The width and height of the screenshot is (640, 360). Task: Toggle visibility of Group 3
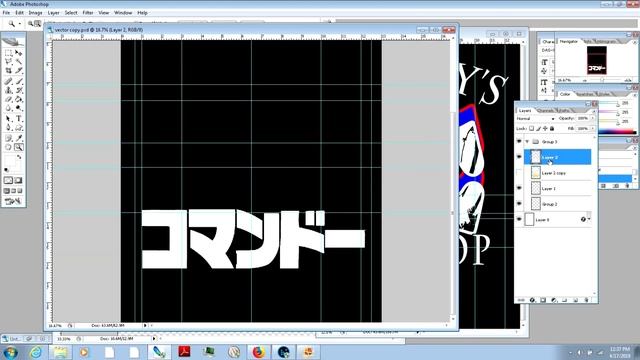(519, 142)
